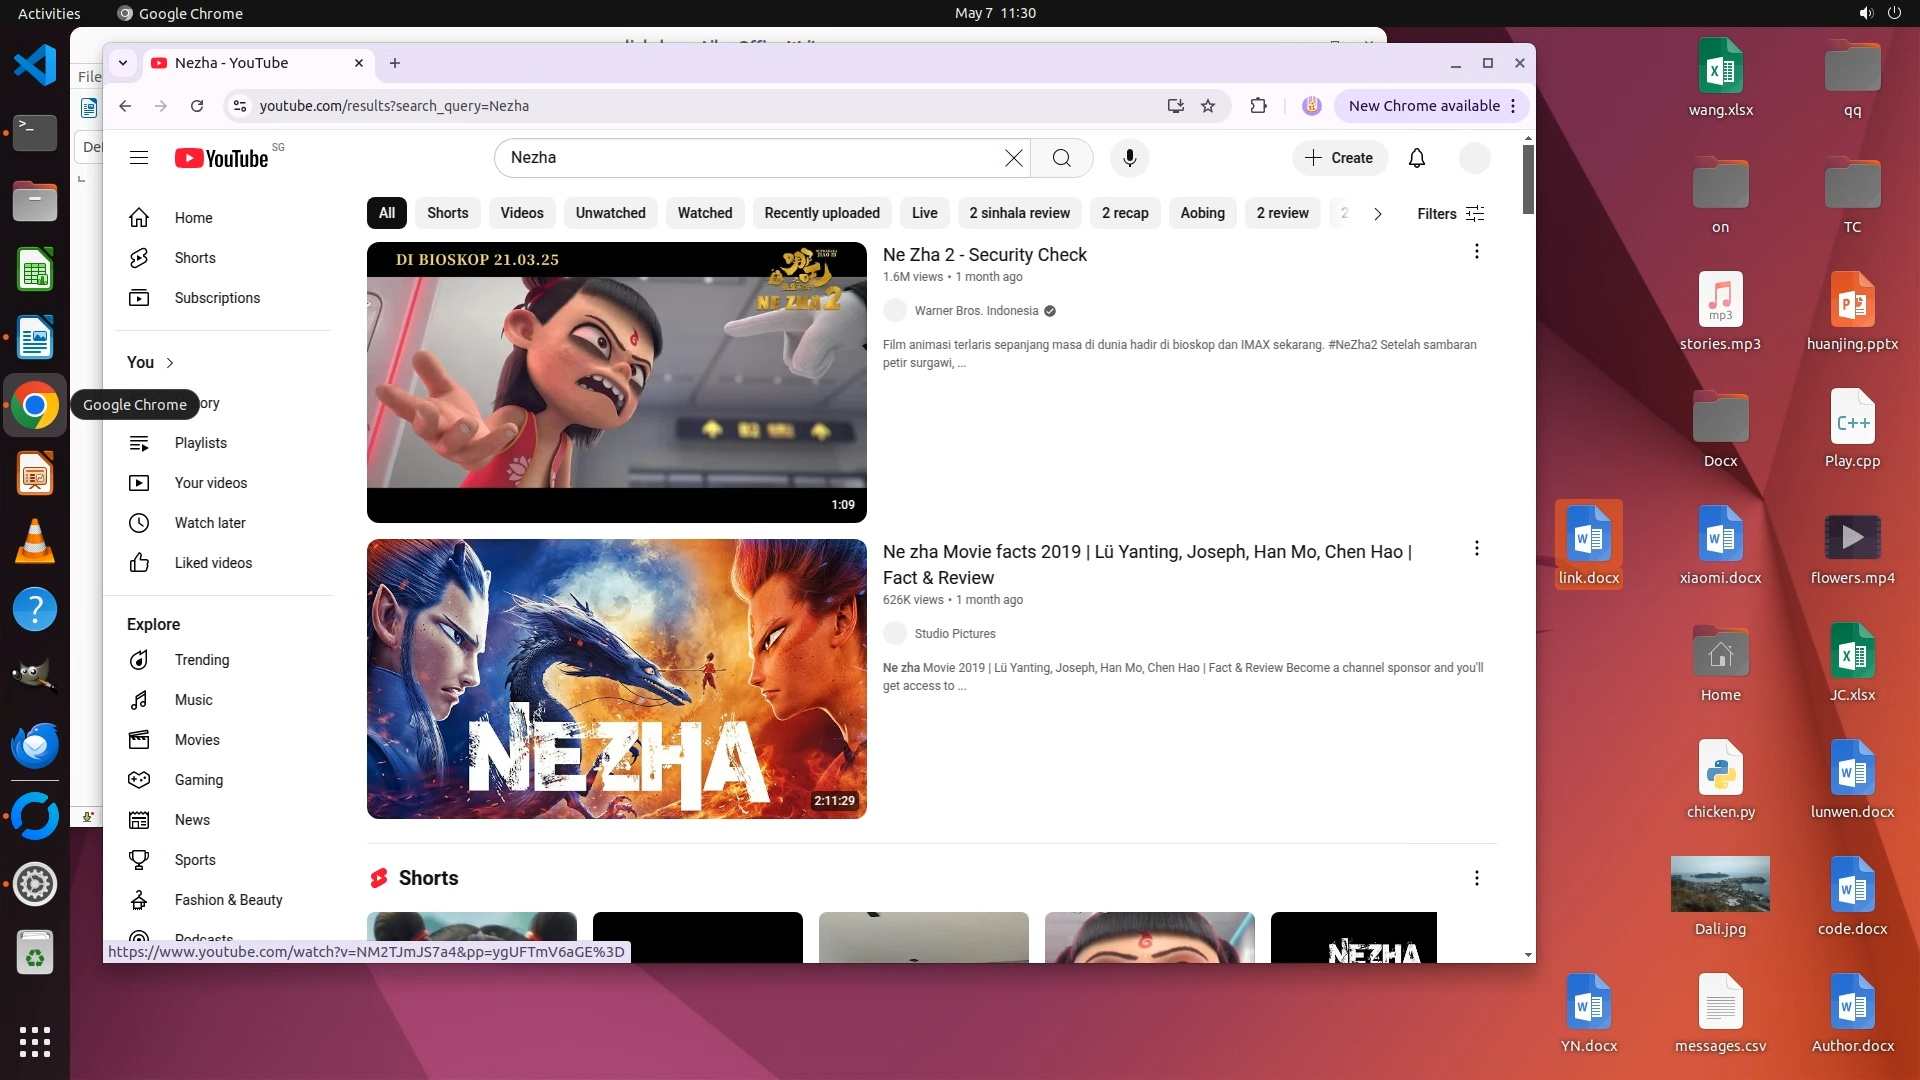
Task: Open the hamburger guide menu
Action: tap(139, 158)
